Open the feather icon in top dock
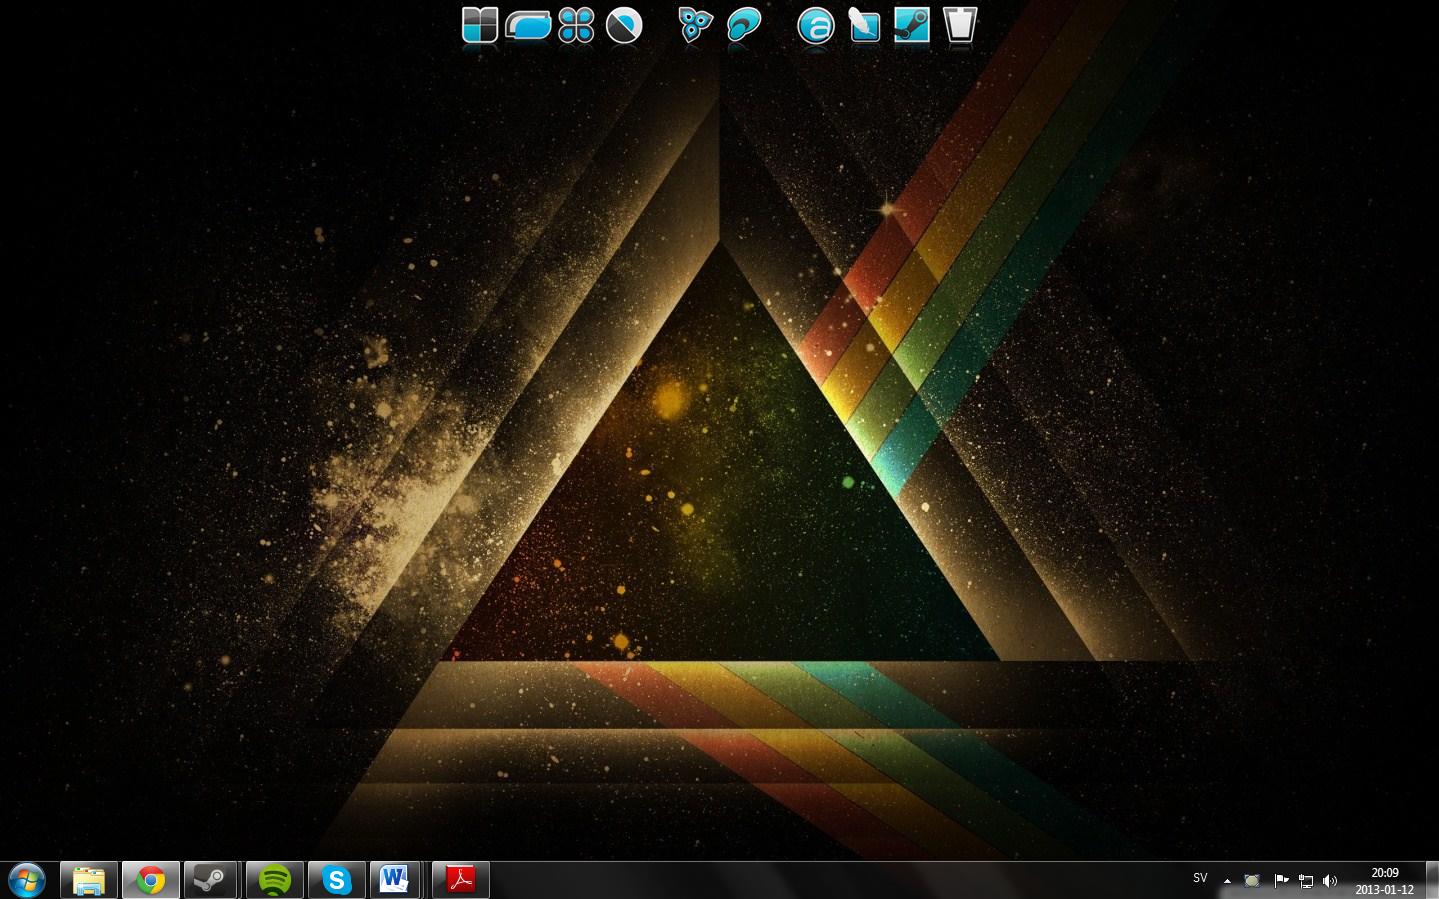Image resolution: width=1439 pixels, height=899 pixels. click(x=864, y=25)
